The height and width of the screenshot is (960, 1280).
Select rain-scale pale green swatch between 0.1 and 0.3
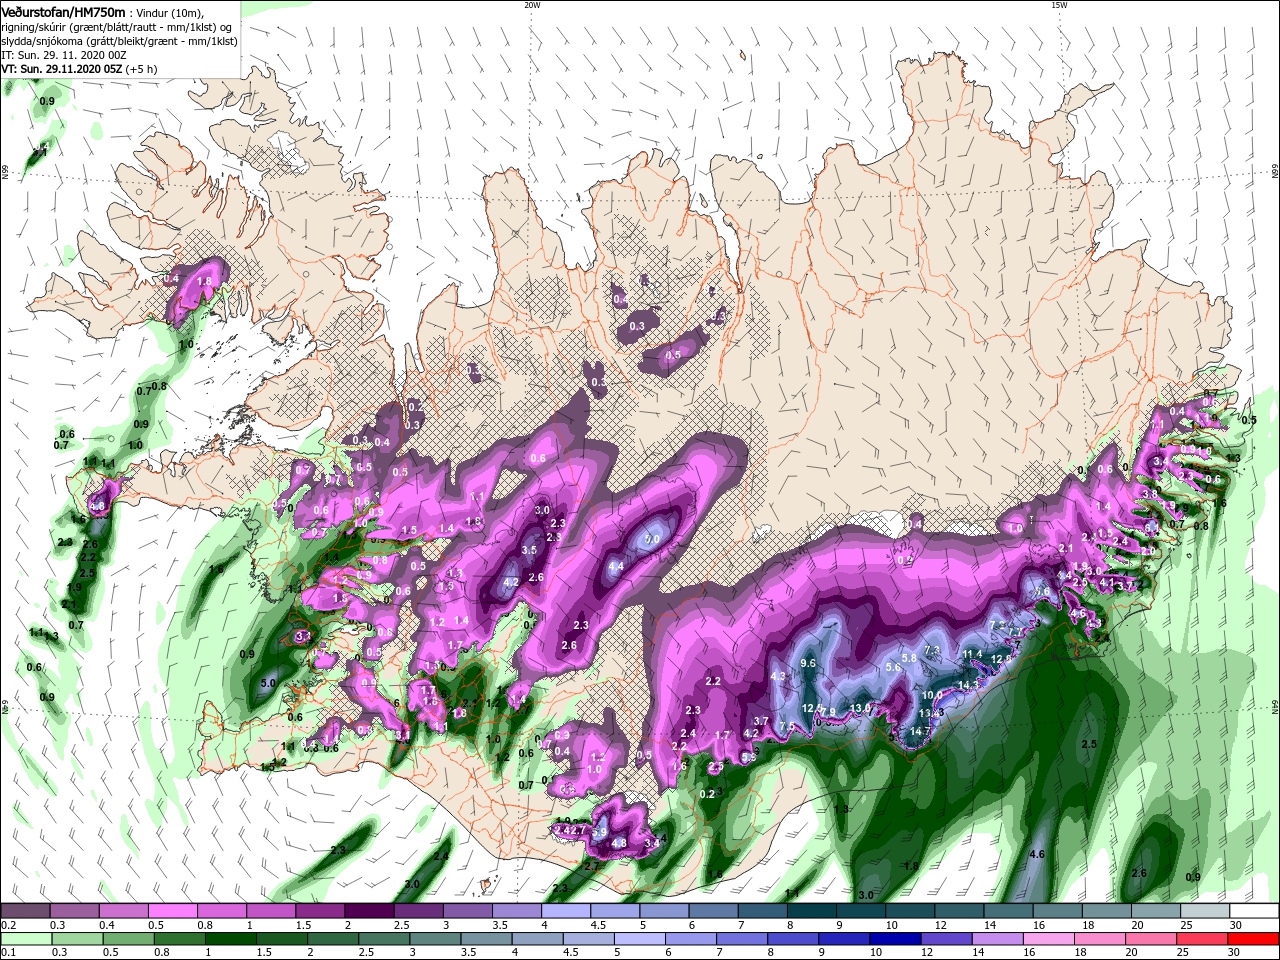coord(26,939)
